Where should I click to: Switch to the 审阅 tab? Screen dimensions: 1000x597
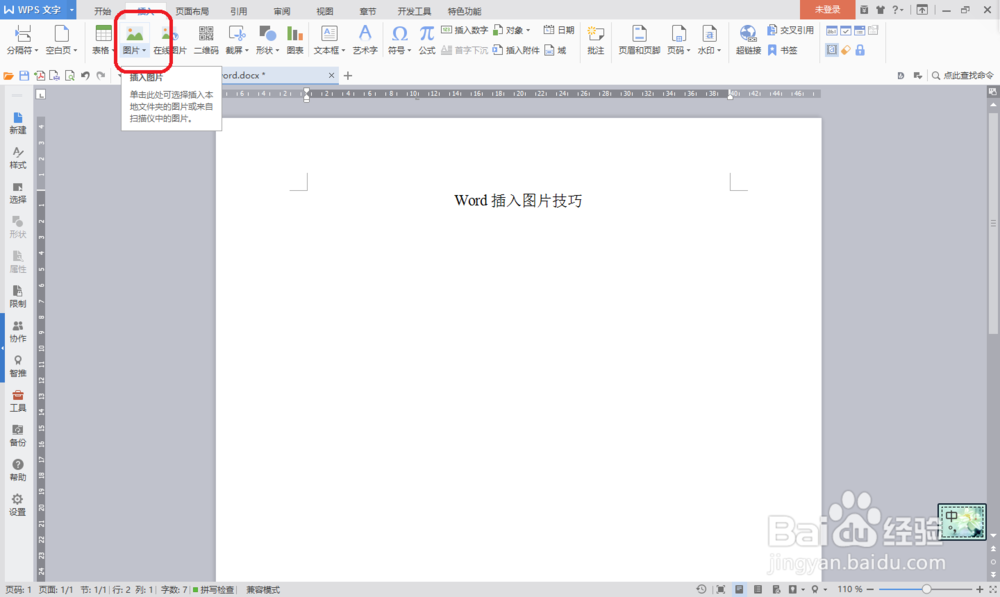282,11
